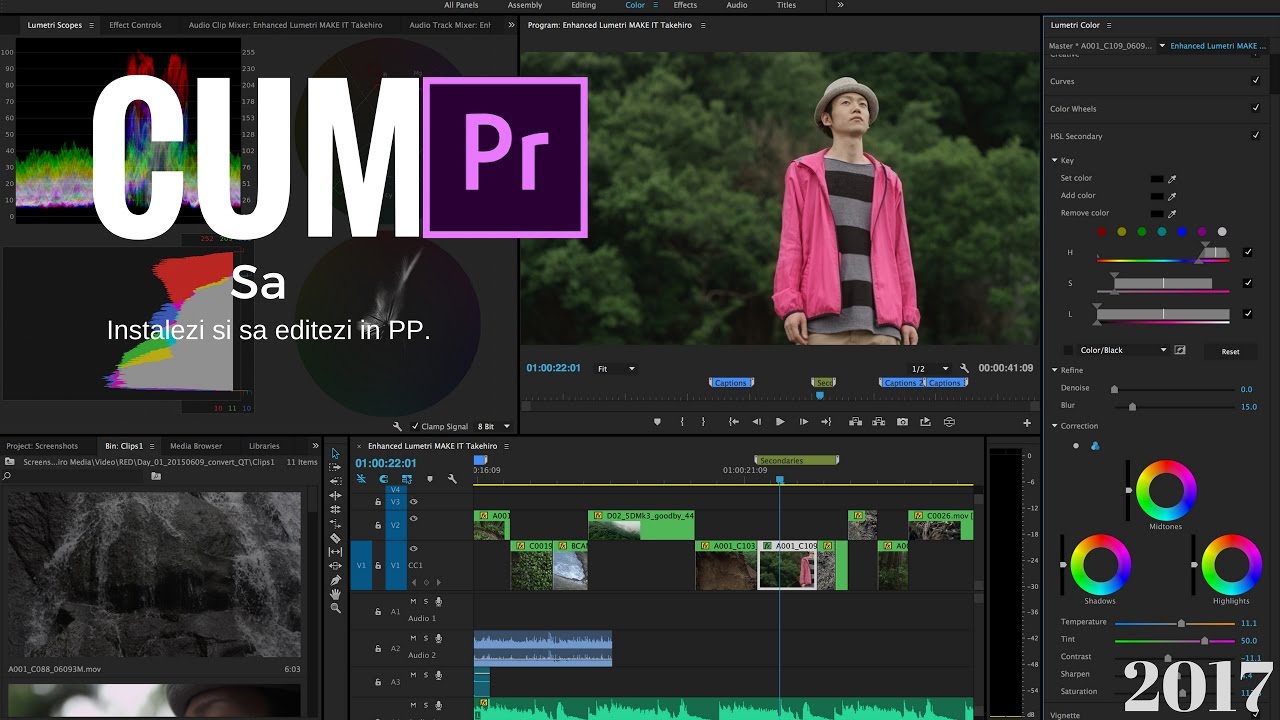Select the Pen tool

coord(335,580)
